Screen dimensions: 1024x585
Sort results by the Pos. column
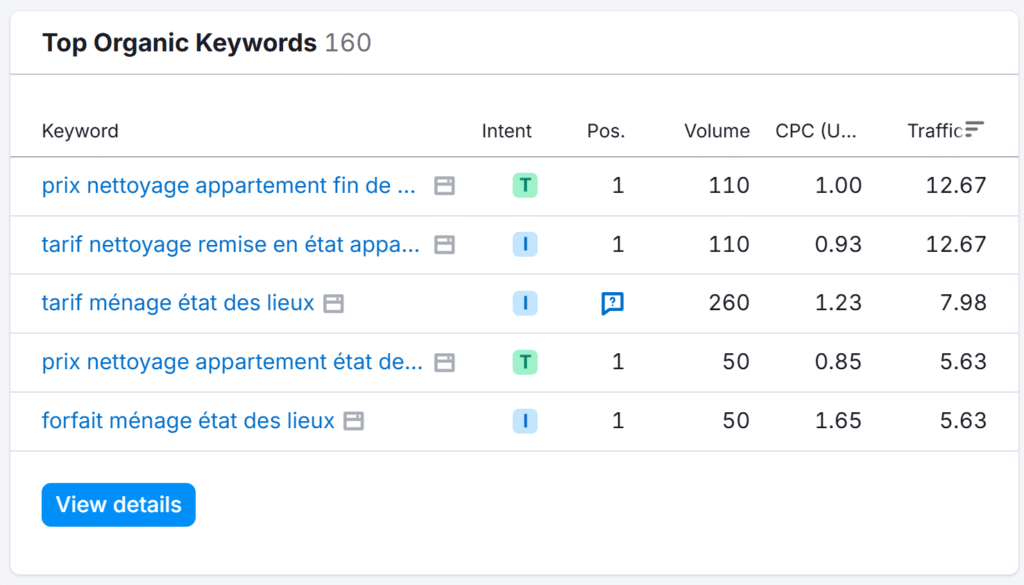pyautogui.click(x=605, y=131)
